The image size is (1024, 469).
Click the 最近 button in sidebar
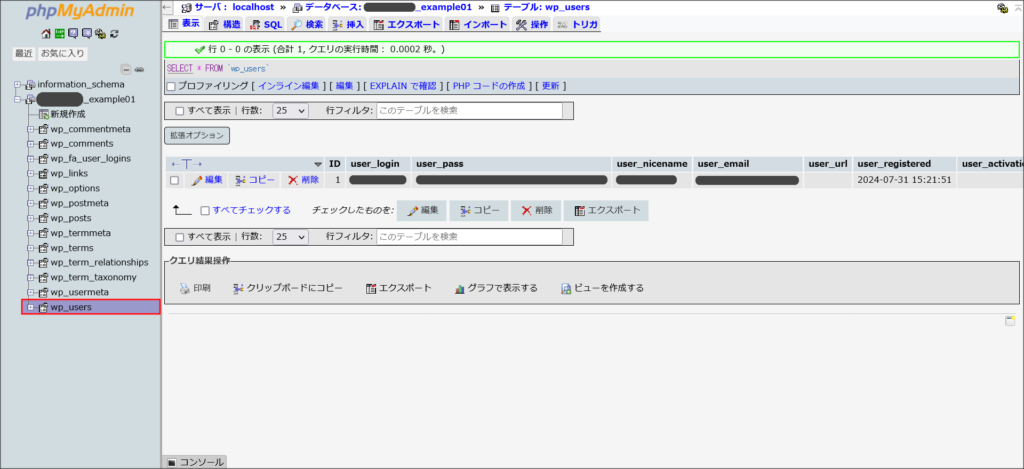tap(24, 54)
